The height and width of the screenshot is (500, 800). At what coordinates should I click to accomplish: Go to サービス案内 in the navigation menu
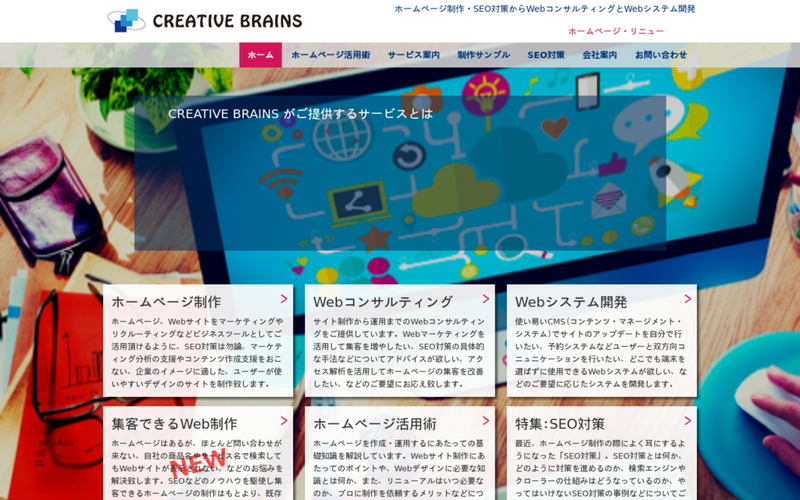coord(413,55)
